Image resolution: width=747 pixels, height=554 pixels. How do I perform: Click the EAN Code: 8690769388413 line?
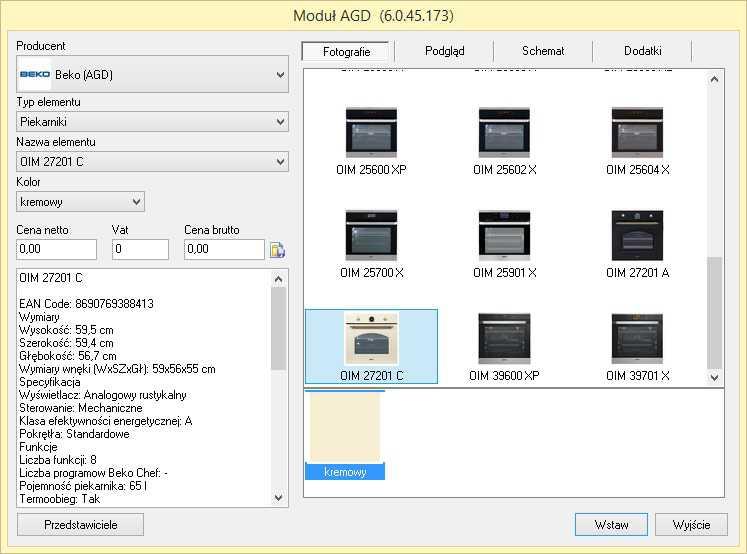tap(86, 303)
